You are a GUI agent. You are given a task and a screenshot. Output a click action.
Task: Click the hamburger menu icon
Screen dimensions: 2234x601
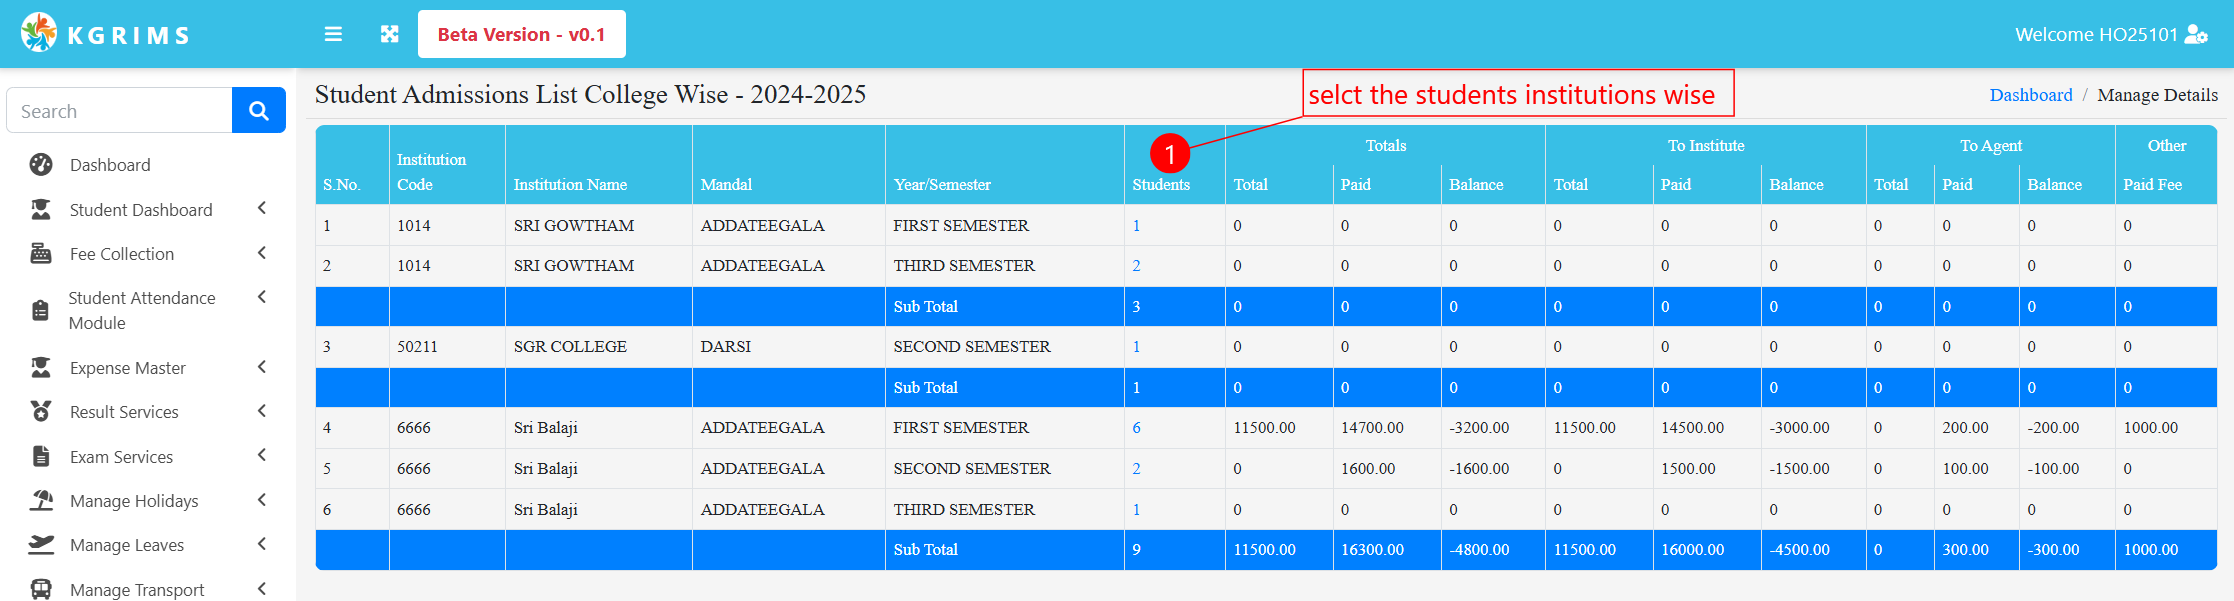click(333, 34)
